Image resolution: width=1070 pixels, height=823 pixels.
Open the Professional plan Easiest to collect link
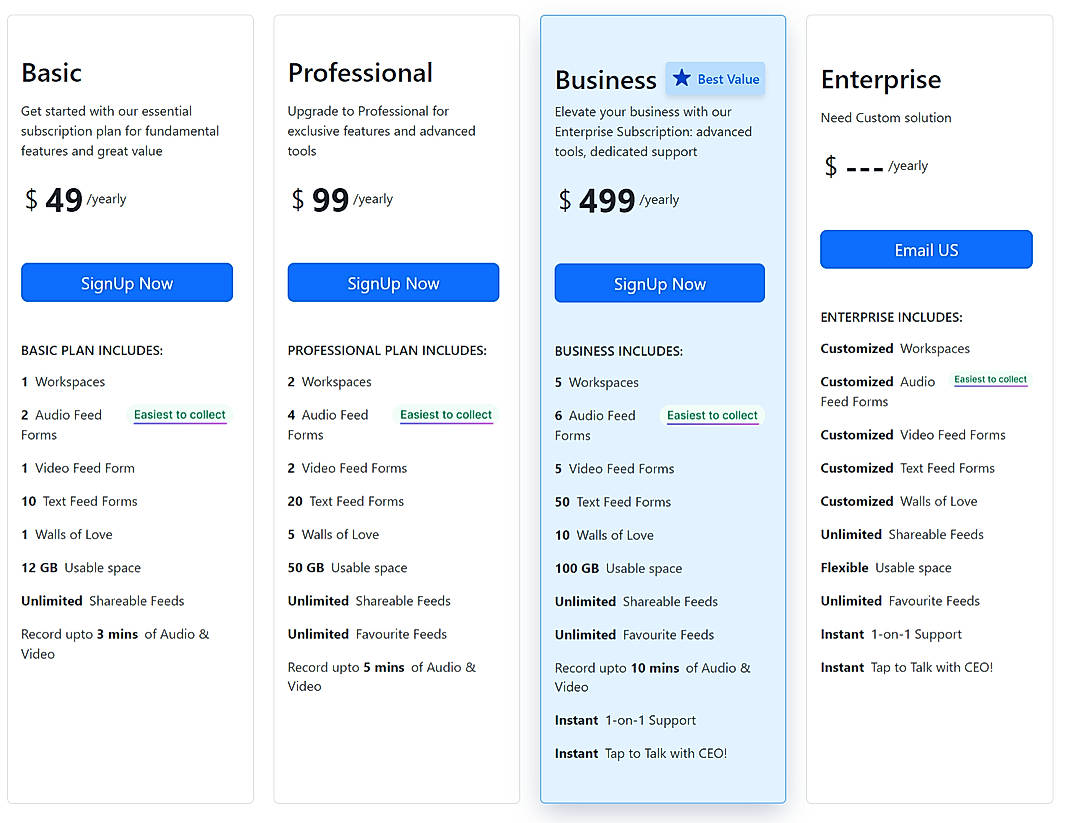point(446,414)
